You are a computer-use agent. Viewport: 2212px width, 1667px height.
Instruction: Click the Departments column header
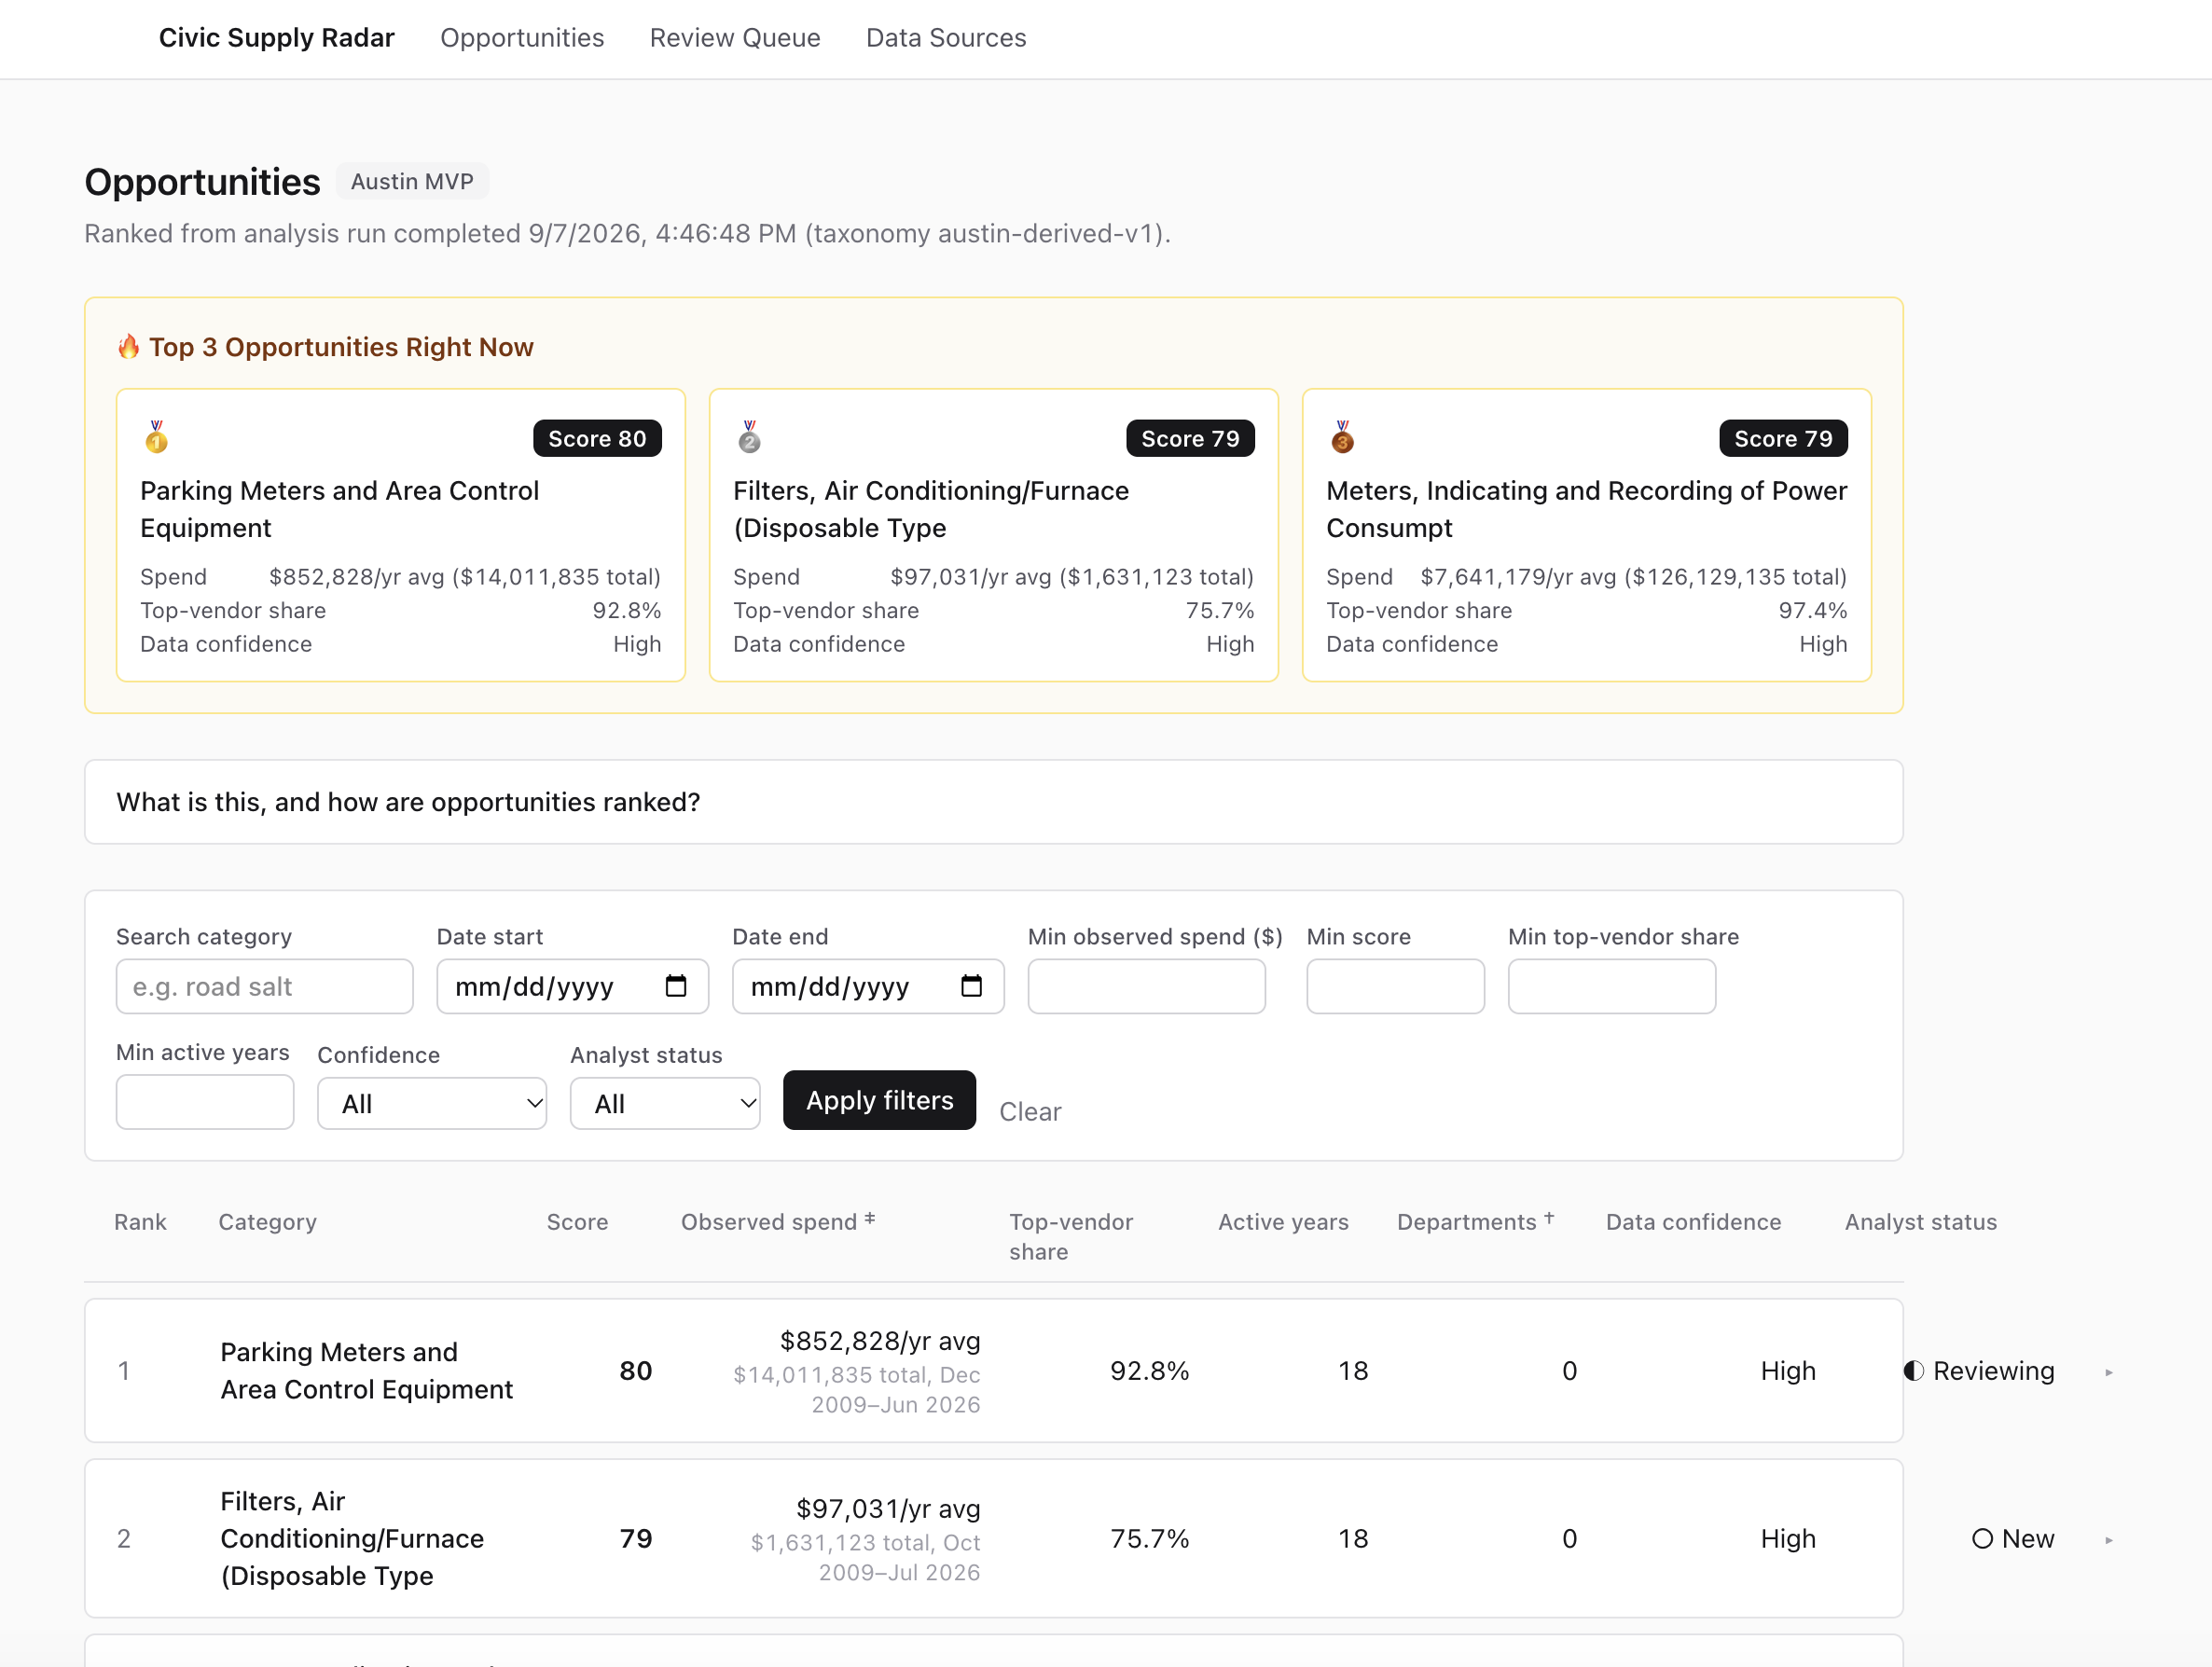1475,1222
